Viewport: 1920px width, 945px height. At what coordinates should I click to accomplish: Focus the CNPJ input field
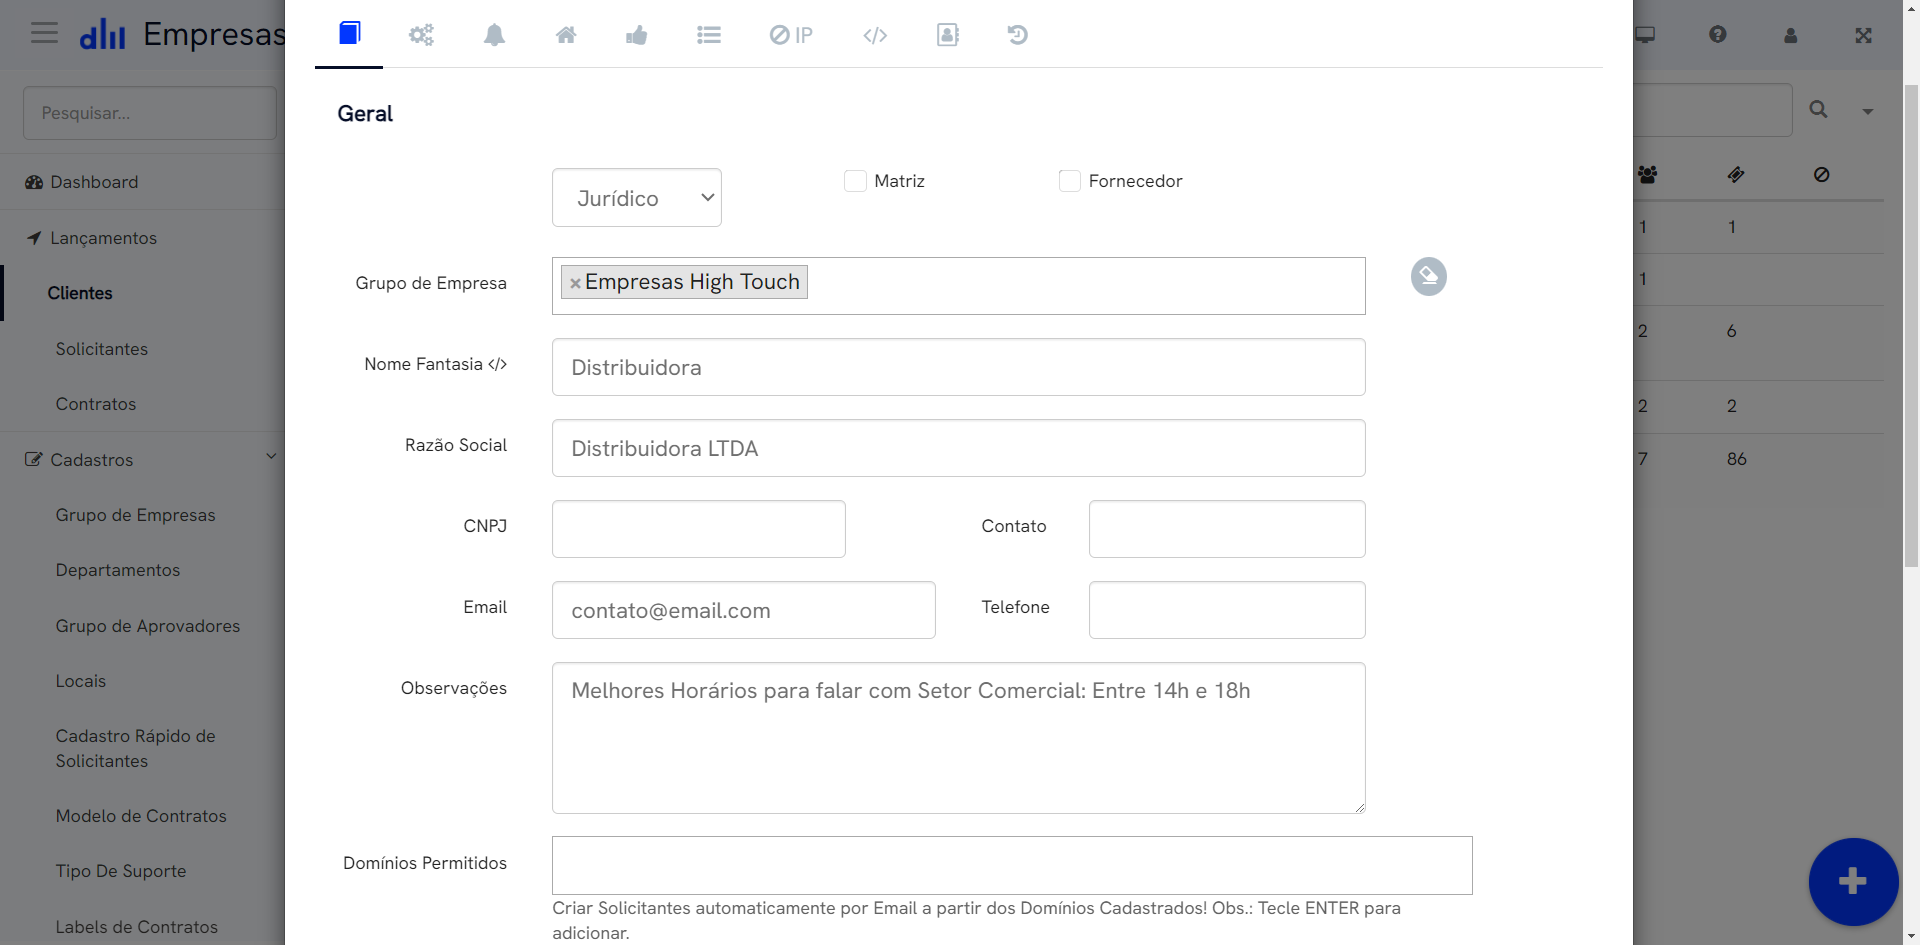pyautogui.click(x=699, y=529)
